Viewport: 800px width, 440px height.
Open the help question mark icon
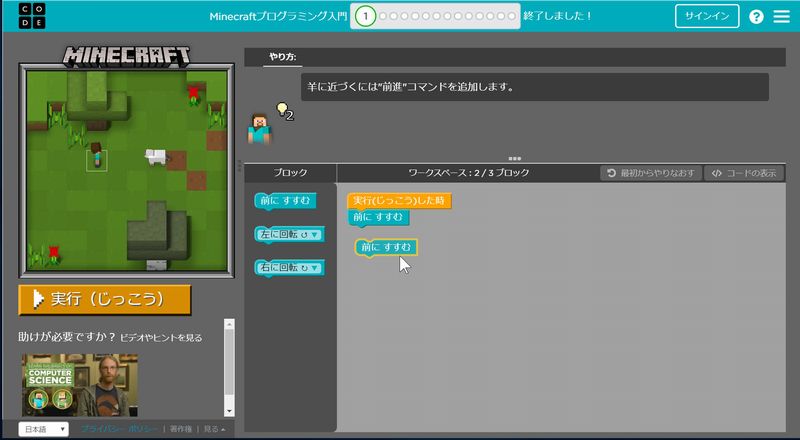756,17
